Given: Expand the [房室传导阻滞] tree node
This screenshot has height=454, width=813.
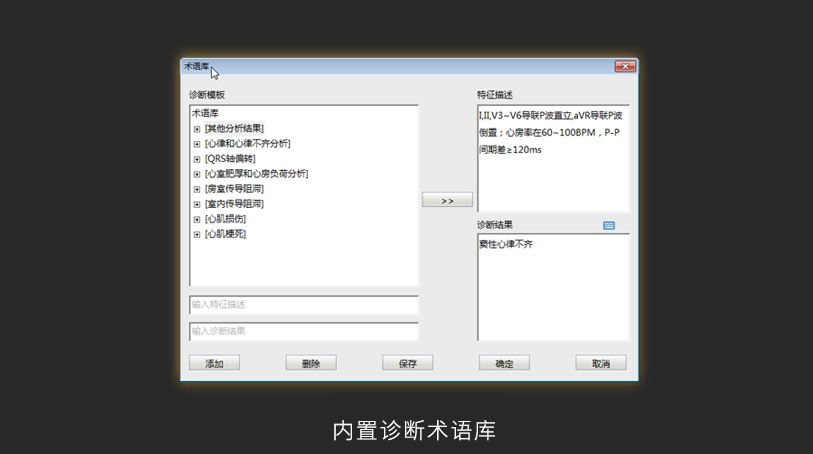Looking at the screenshot, I should pyautogui.click(x=197, y=189).
